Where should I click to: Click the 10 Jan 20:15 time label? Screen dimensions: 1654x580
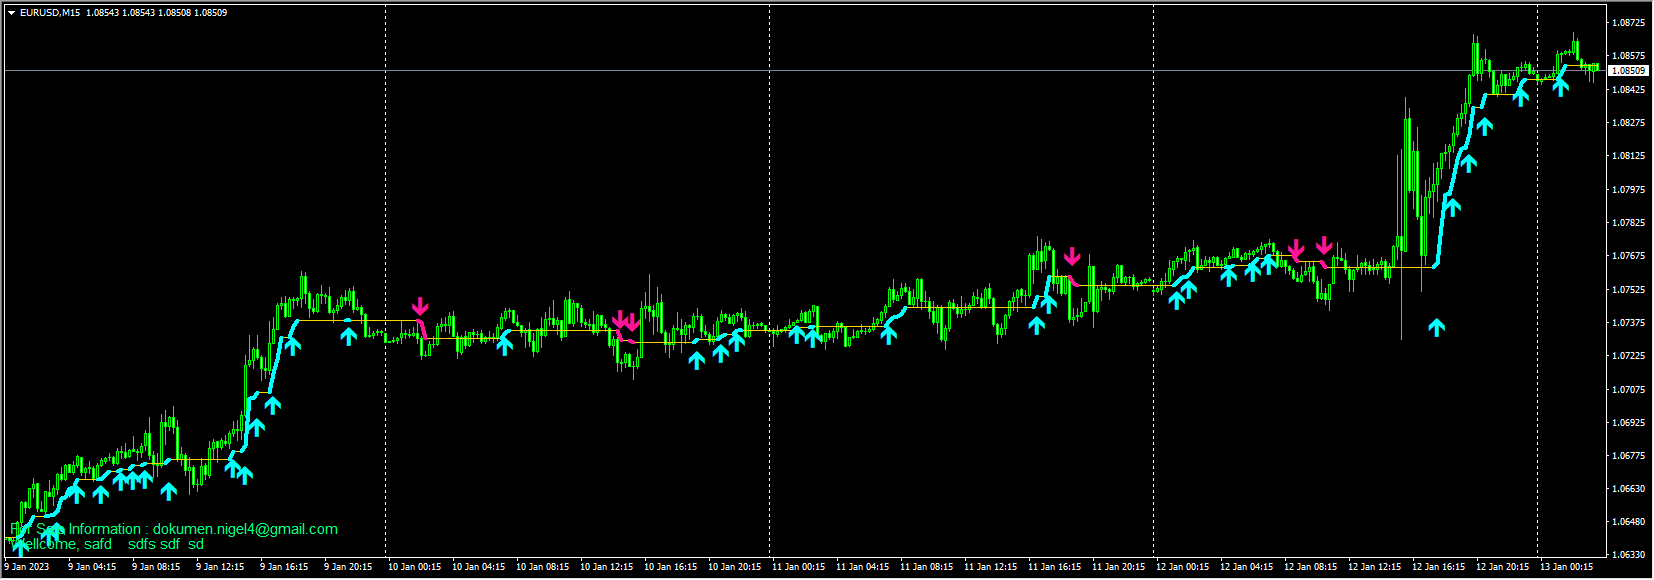(734, 567)
